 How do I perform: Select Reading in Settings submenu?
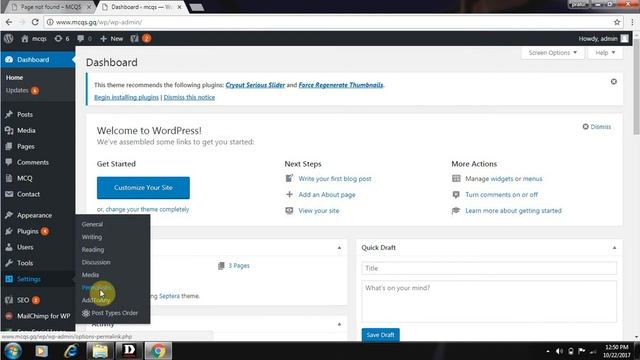pyautogui.click(x=93, y=249)
